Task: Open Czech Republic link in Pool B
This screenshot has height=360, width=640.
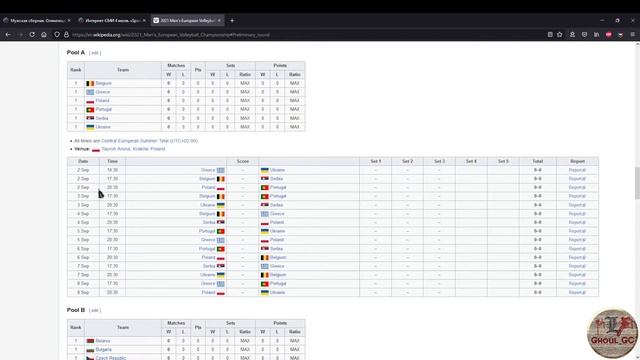Action: [111, 358]
